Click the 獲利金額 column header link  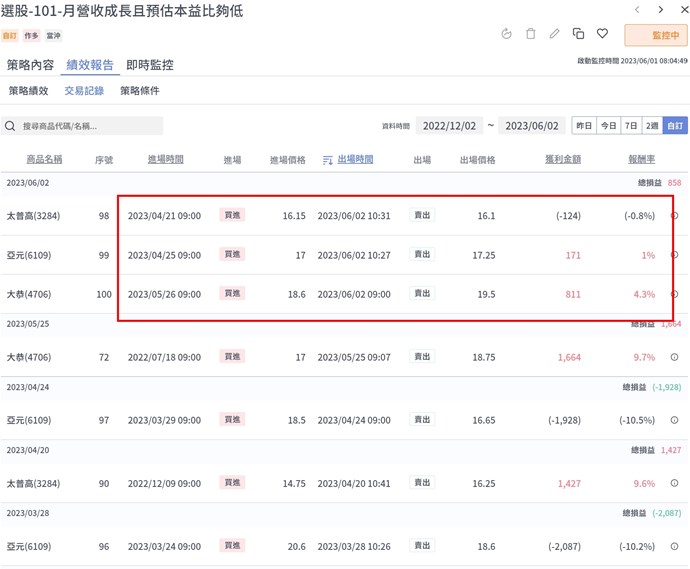tap(563, 160)
